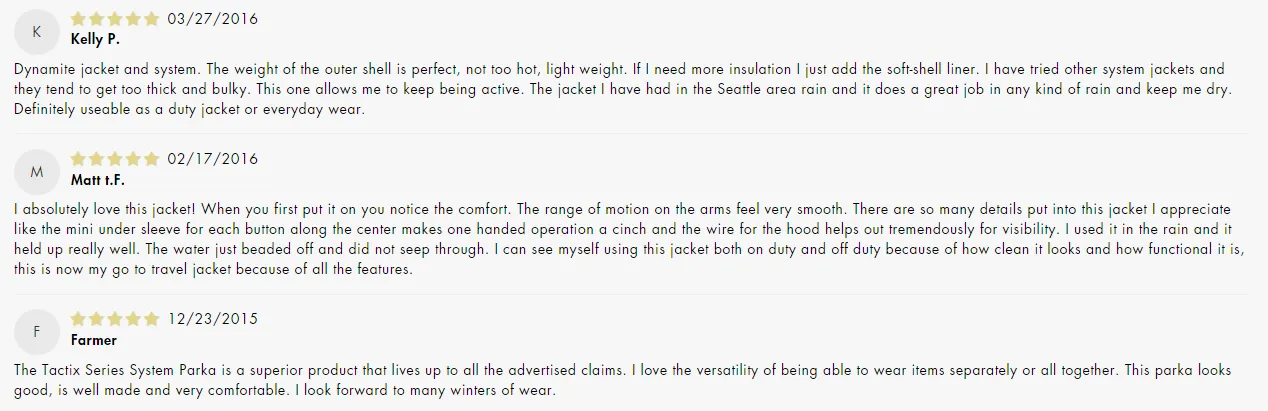The image size is (1268, 411).
Task: Select reviewer name Kelly P.
Action: coord(94,40)
